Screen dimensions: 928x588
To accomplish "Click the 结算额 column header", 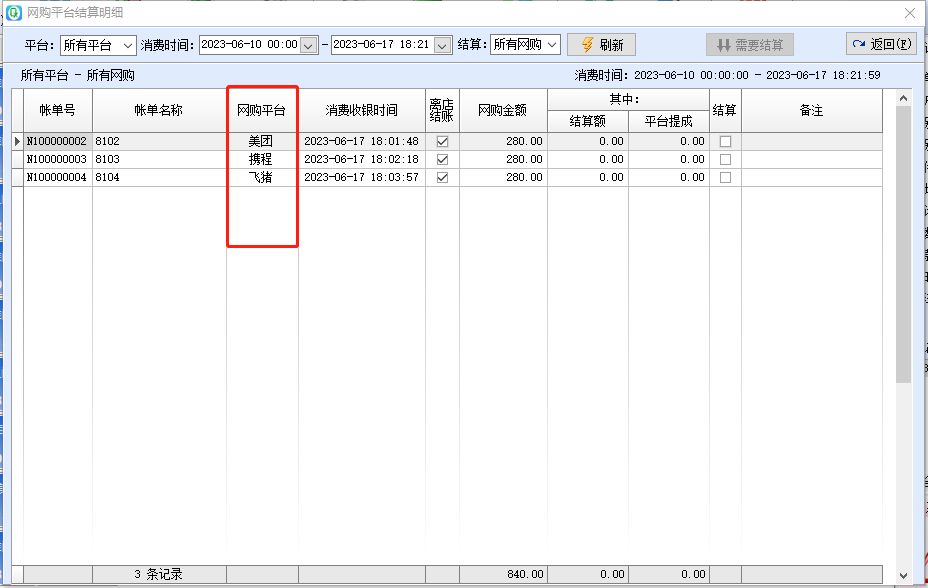I will click(588, 121).
